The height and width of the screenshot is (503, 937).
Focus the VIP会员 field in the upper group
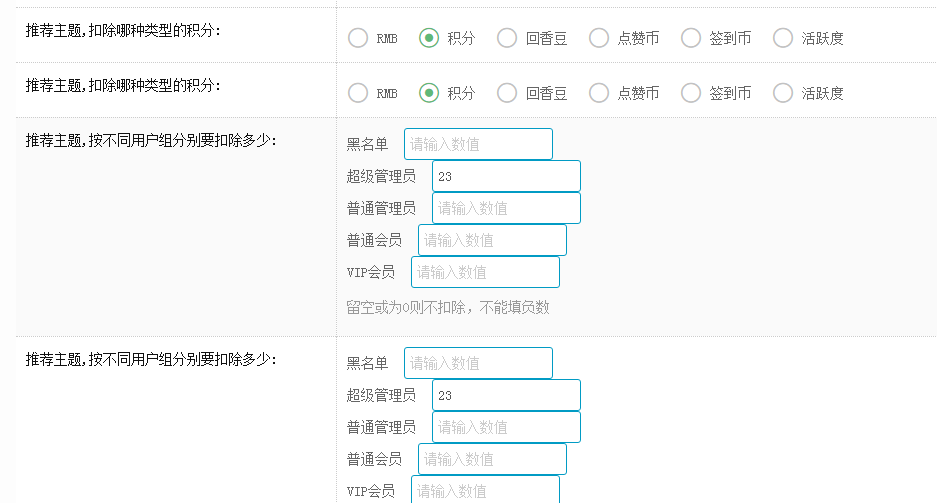[485, 272]
